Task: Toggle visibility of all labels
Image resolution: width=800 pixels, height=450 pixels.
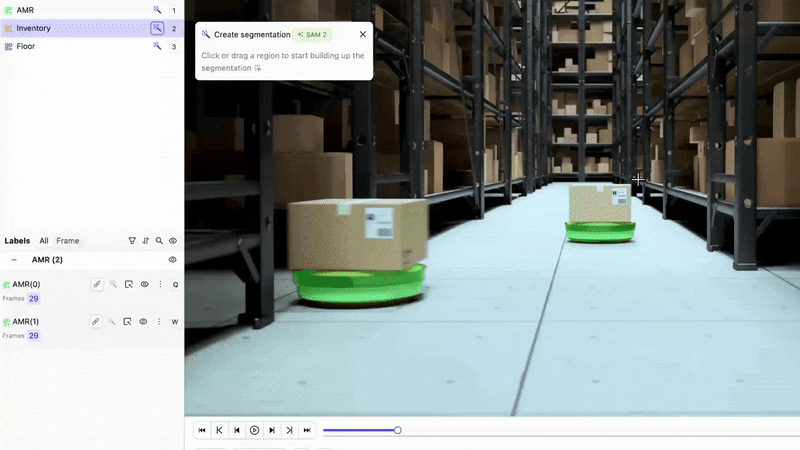Action: pyautogui.click(x=173, y=241)
